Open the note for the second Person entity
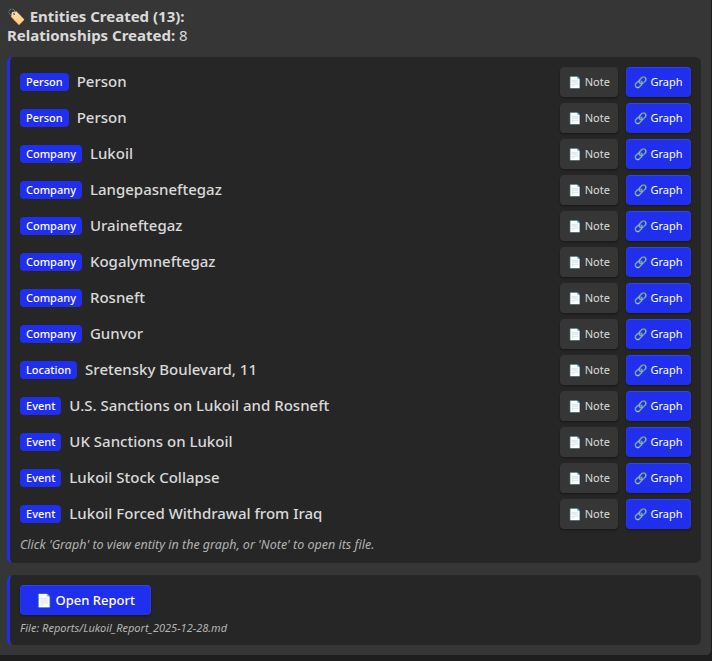Image resolution: width=712 pixels, height=661 pixels. pyautogui.click(x=588, y=118)
